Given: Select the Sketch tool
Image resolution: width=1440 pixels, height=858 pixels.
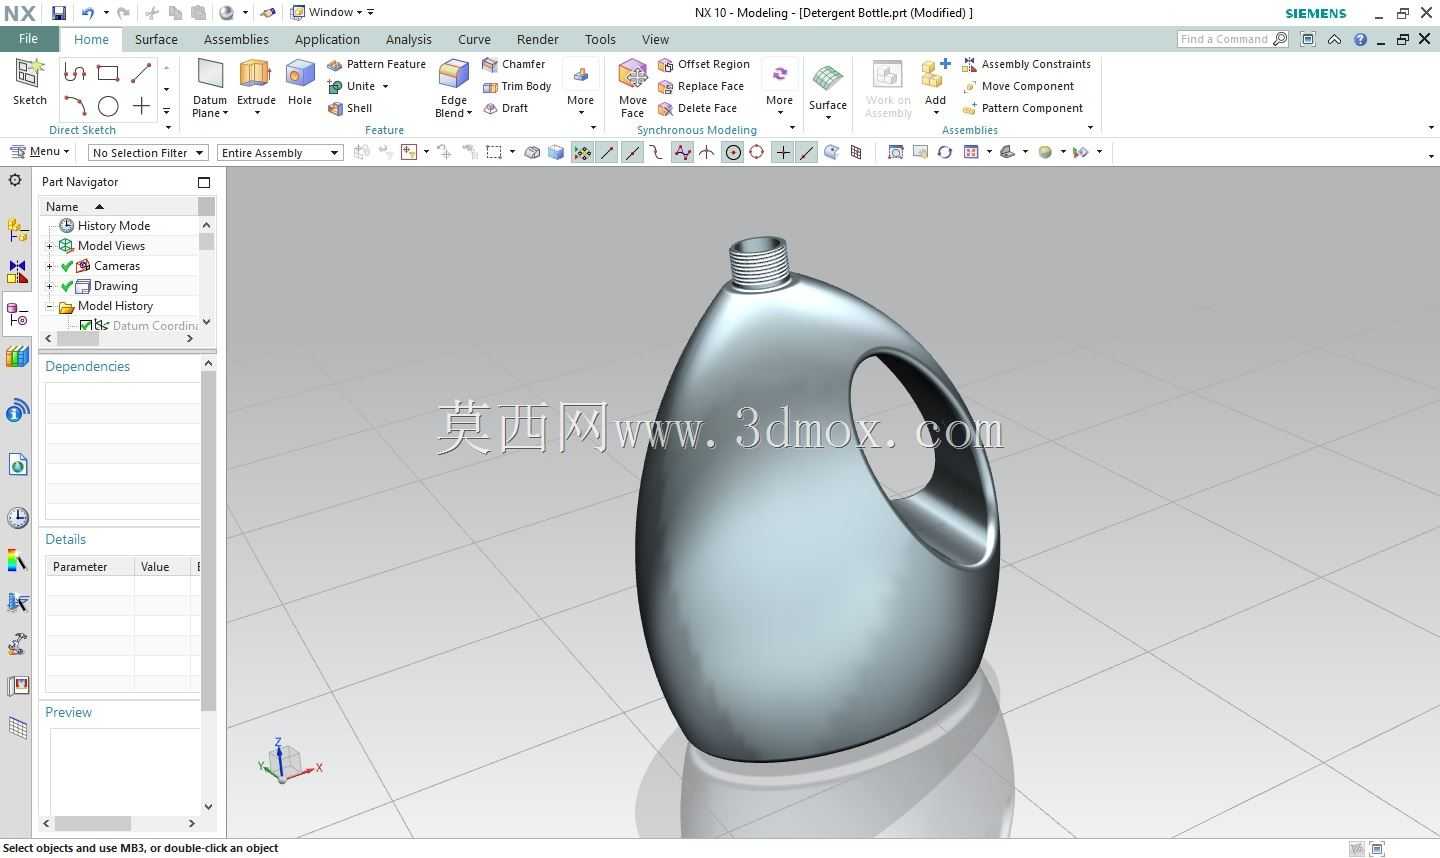Looking at the screenshot, I should (x=30, y=82).
